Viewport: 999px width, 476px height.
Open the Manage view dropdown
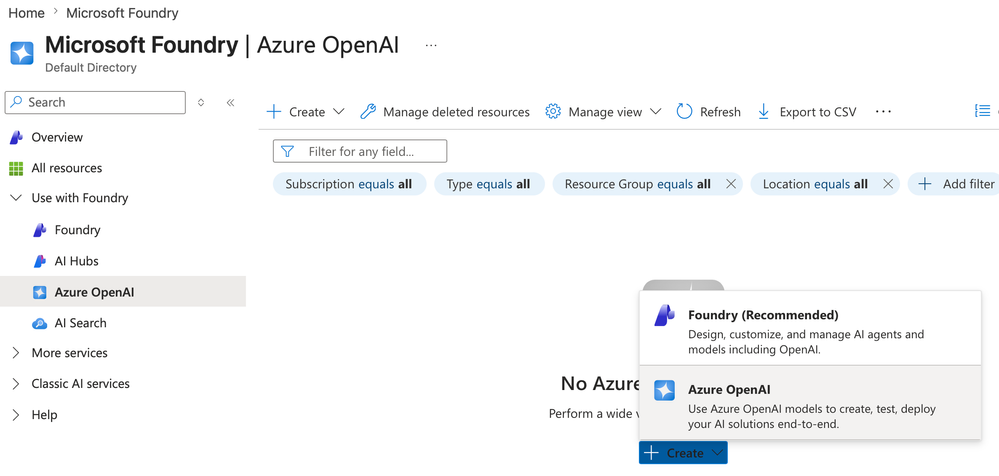point(604,112)
